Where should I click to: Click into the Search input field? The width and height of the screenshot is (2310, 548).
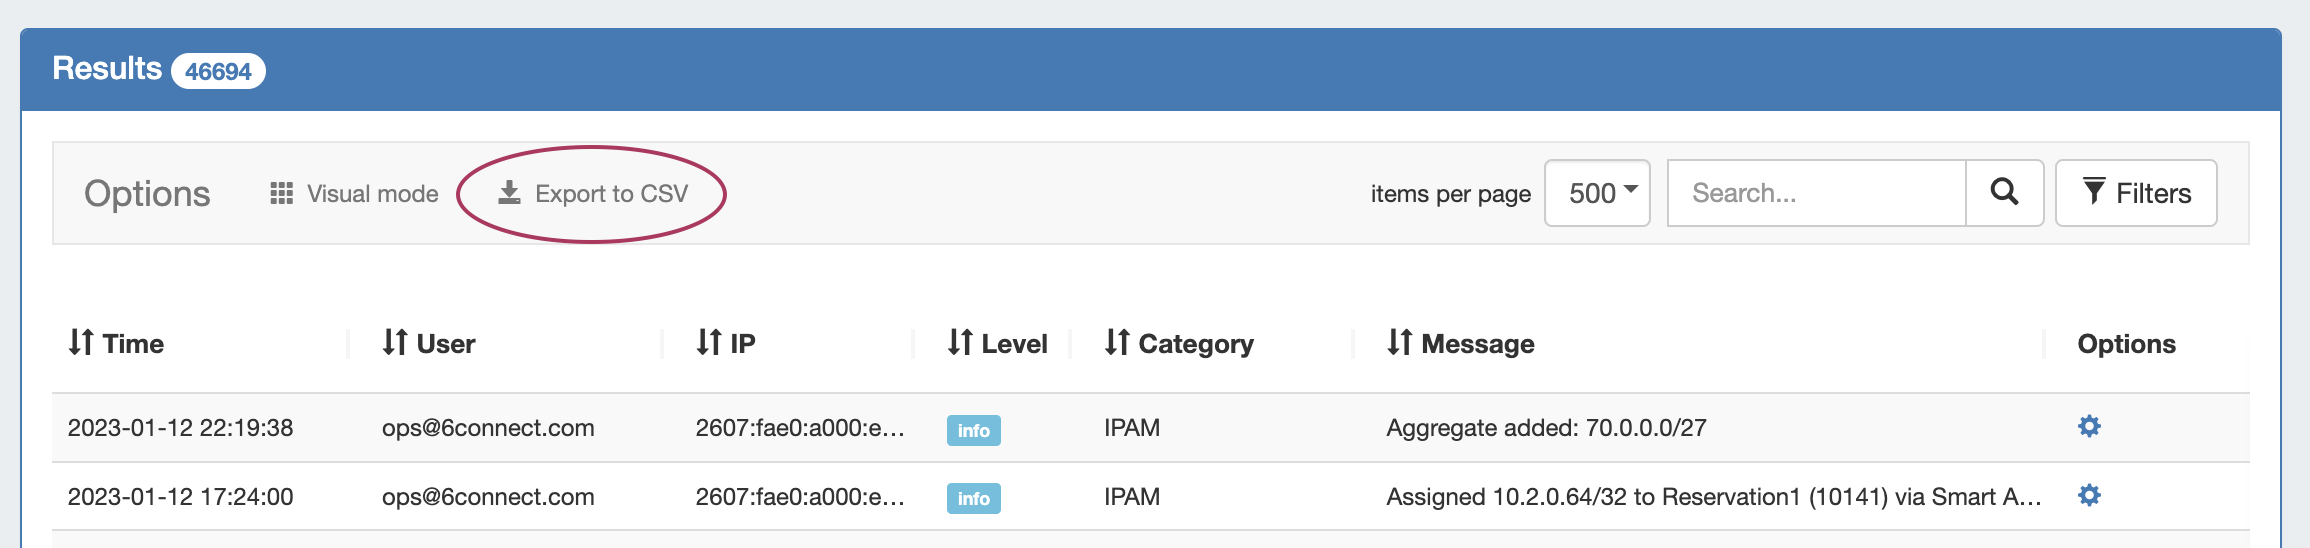pyautogui.click(x=1816, y=193)
